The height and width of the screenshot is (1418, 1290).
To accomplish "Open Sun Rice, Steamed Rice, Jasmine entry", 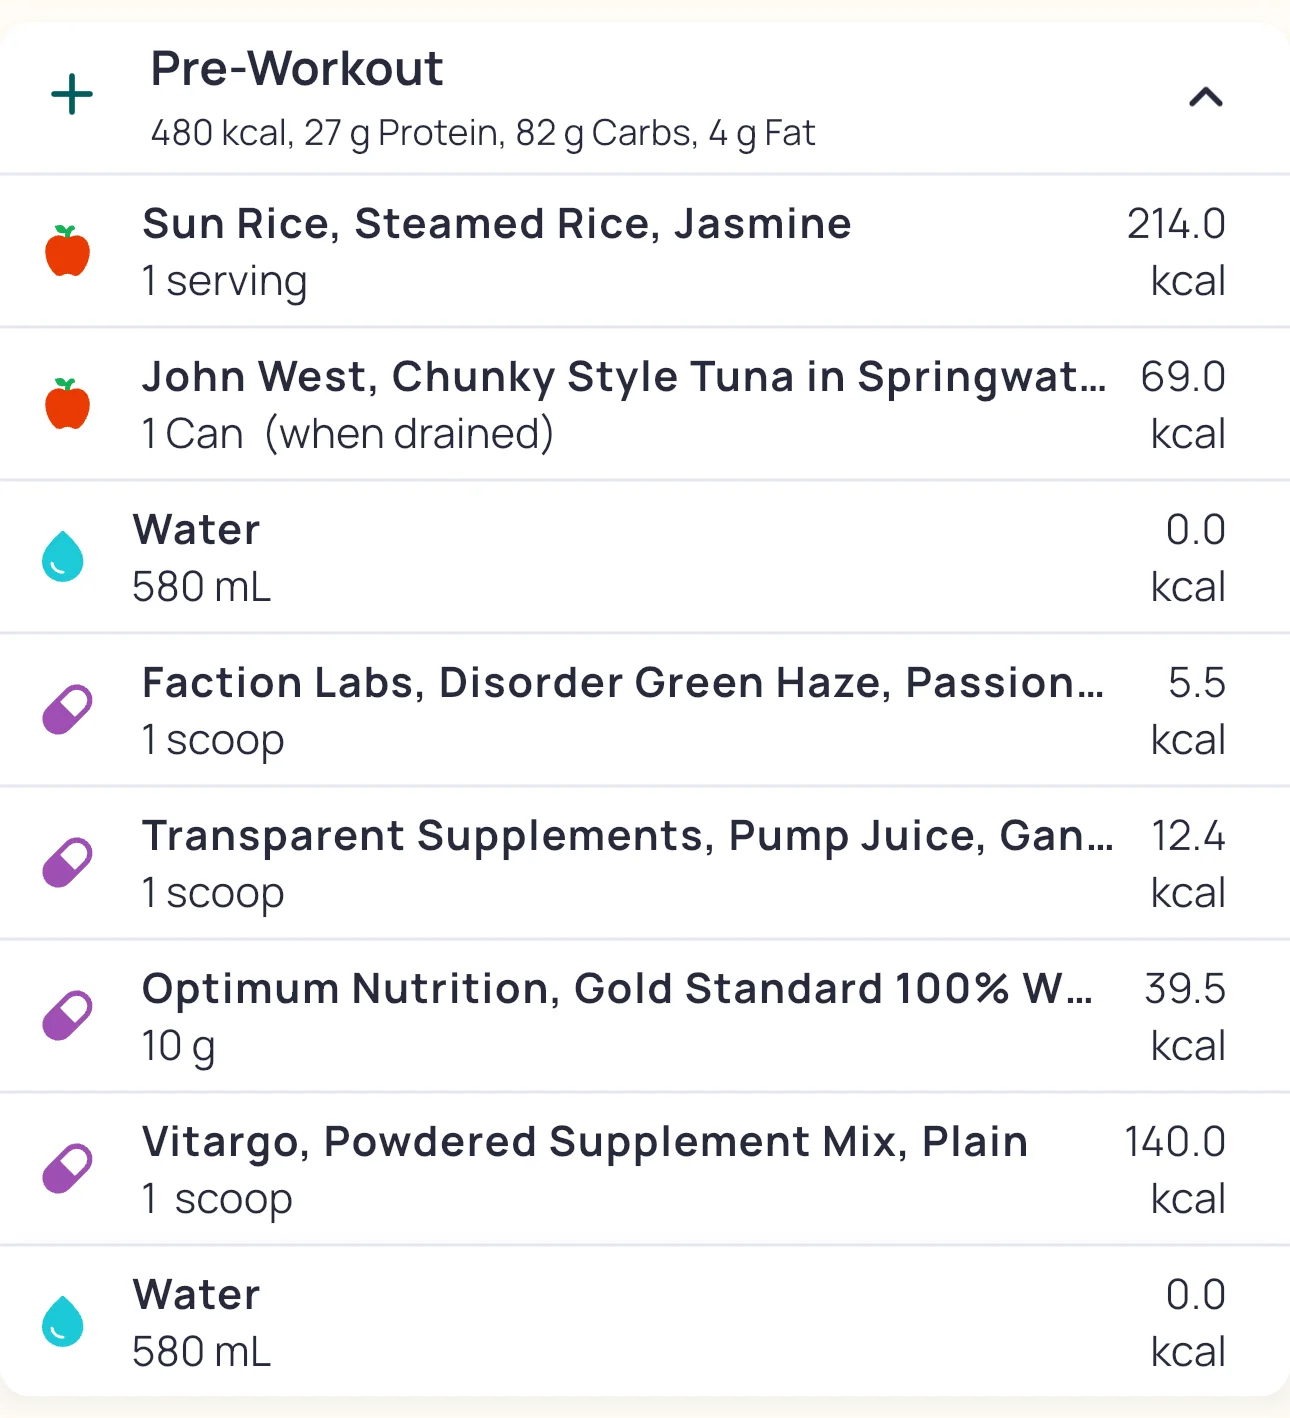I will tap(496, 224).
